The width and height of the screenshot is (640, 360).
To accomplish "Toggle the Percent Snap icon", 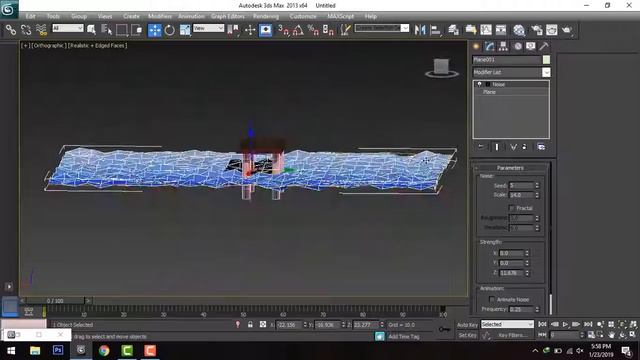I will point(313,30).
